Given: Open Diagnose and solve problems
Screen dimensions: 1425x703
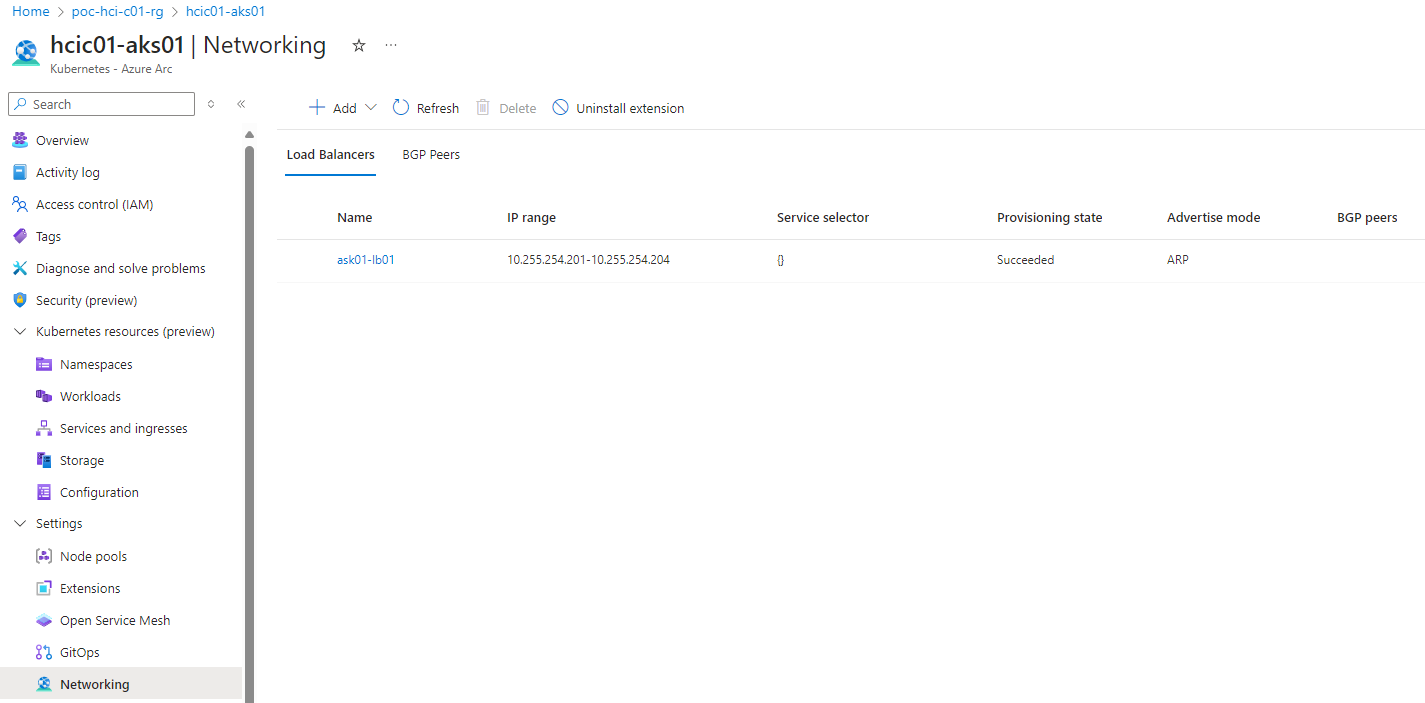Looking at the screenshot, I should (x=120, y=268).
